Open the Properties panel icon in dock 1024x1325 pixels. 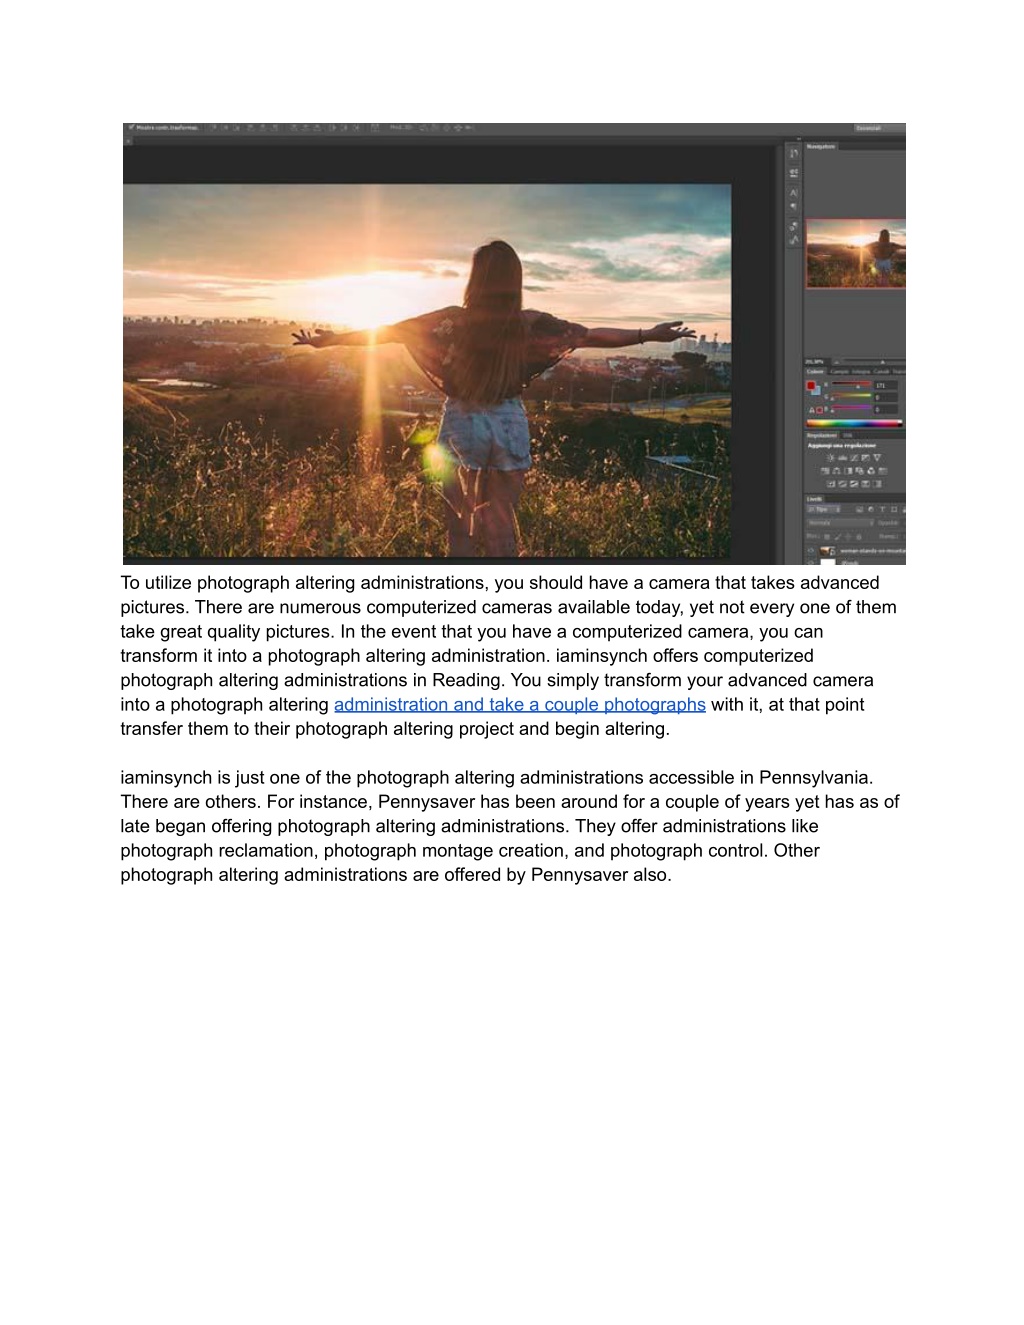point(794,172)
